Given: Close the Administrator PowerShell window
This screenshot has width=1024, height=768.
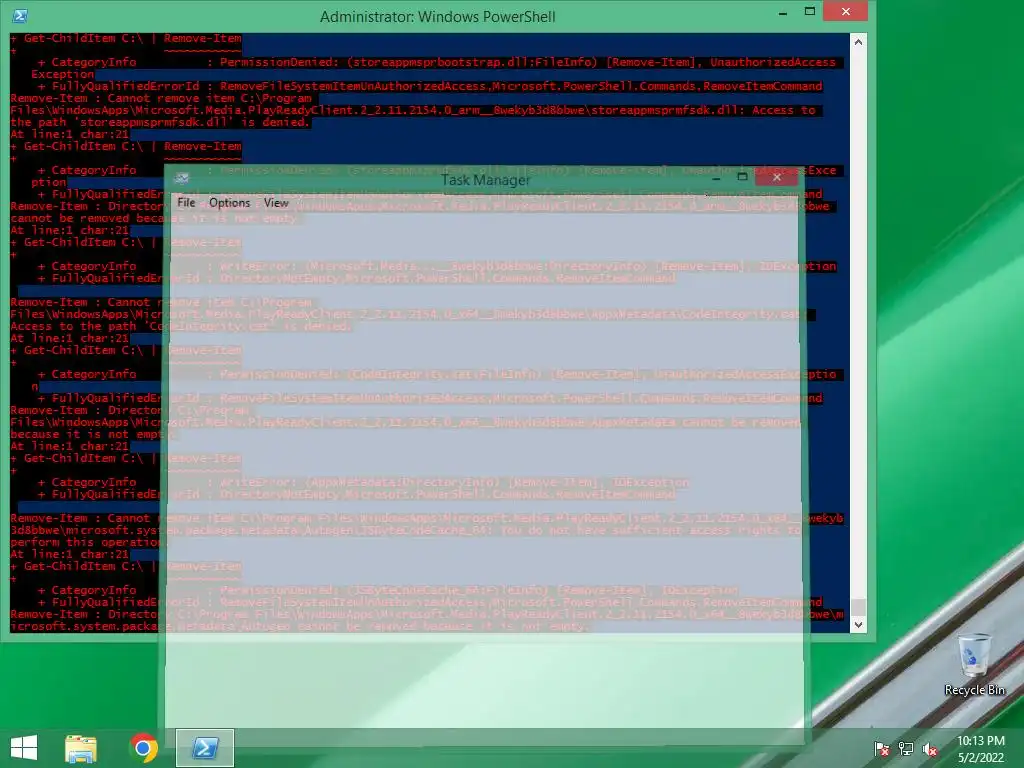Looking at the screenshot, I should click(846, 12).
